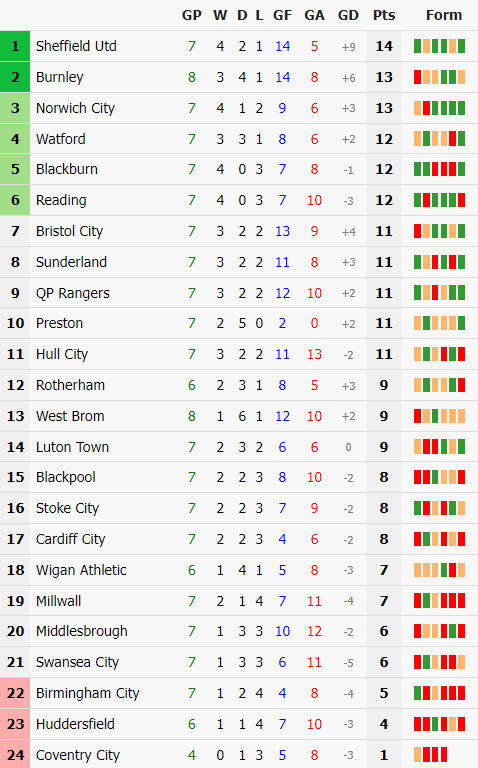
Task: Open the Coventry City team link
Action: [x=77, y=755]
